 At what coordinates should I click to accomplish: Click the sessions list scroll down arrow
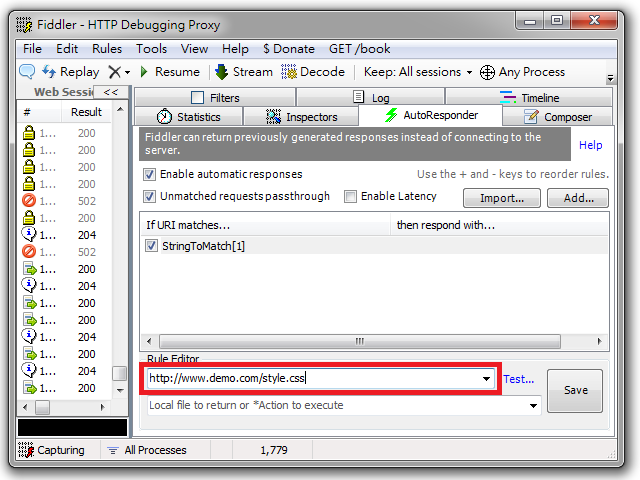120,391
